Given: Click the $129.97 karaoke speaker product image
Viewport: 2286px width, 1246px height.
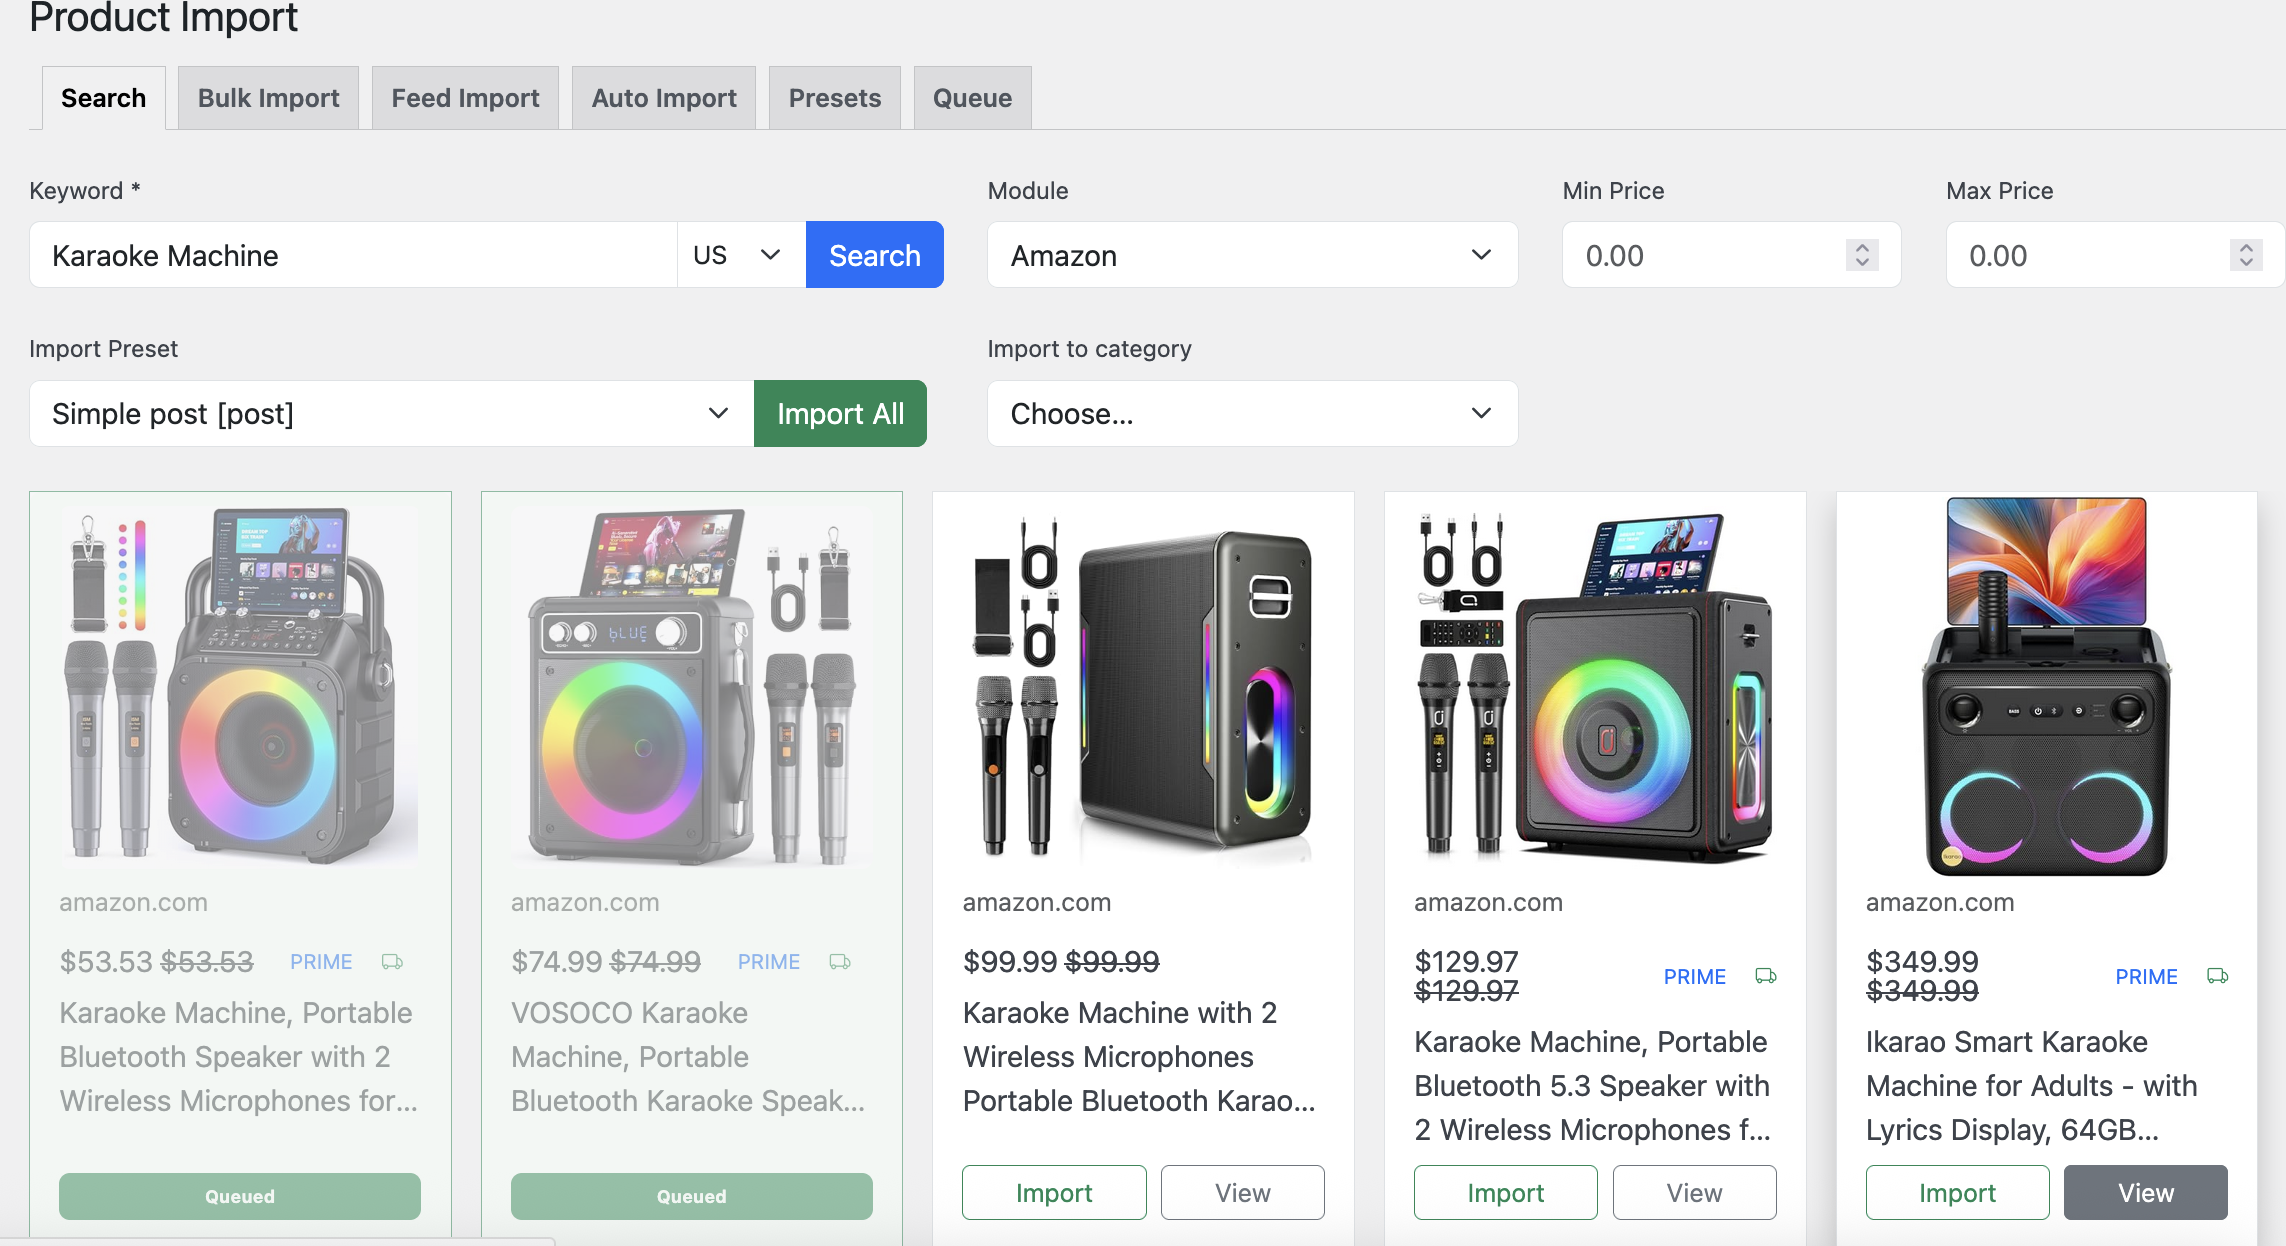Looking at the screenshot, I should click(1594, 687).
